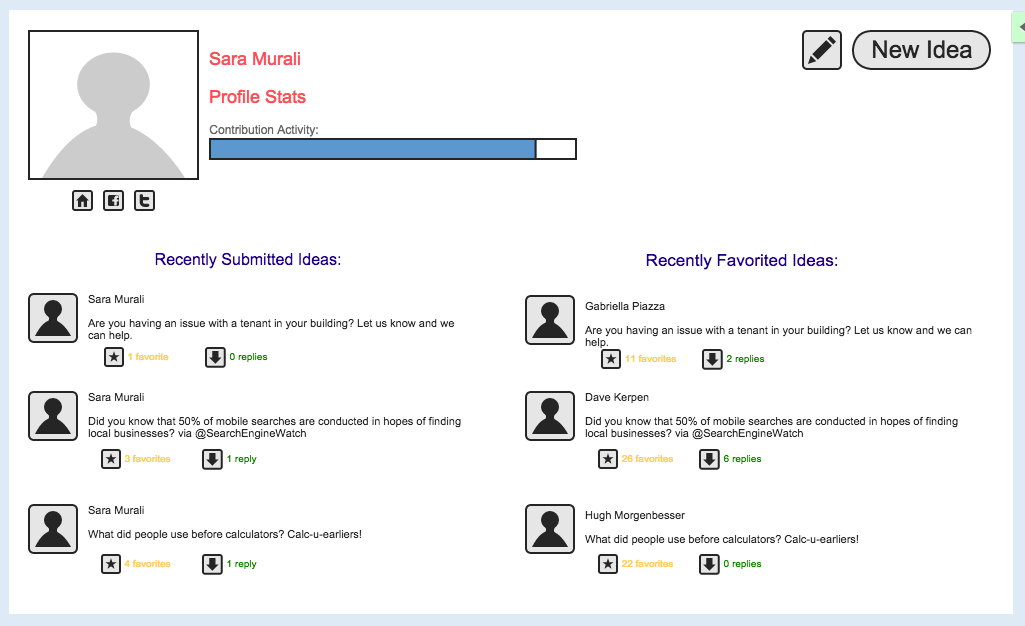
Task: Click avatar beside Sara's submitted mobile searches idea
Action: pos(53,416)
